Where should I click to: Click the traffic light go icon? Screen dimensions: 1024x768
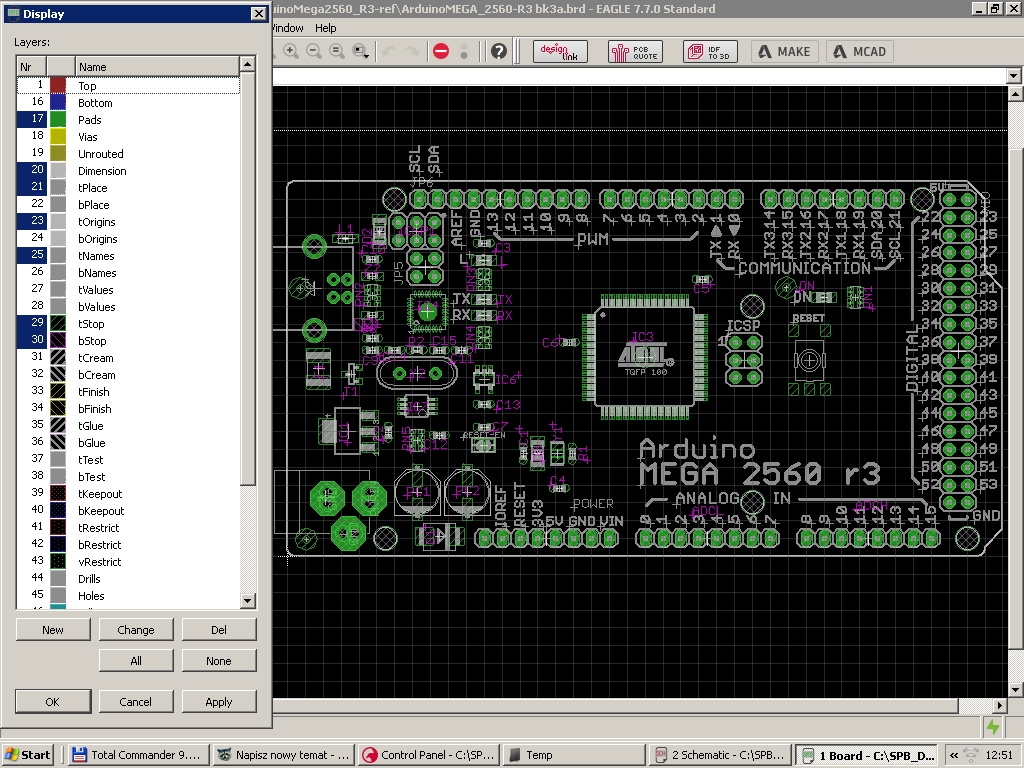pyautogui.click(x=464, y=51)
